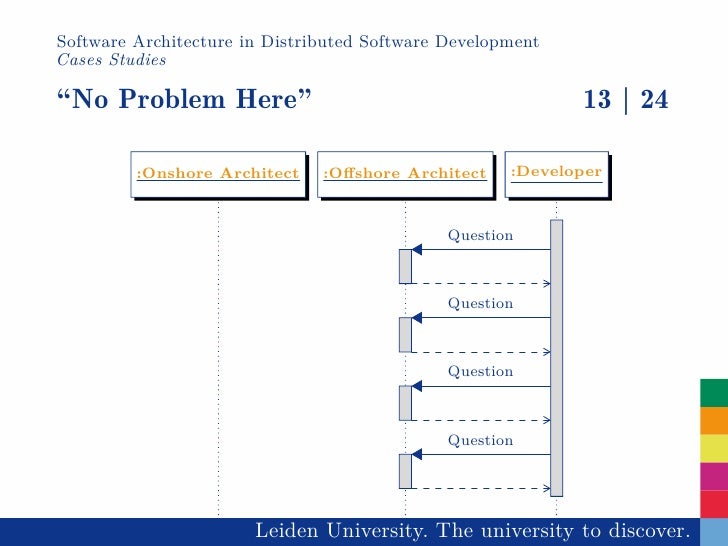The height and width of the screenshot is (546, 728).
Task: Click the magenta color block
Action: pyautogui.click(x=714, y=476)
